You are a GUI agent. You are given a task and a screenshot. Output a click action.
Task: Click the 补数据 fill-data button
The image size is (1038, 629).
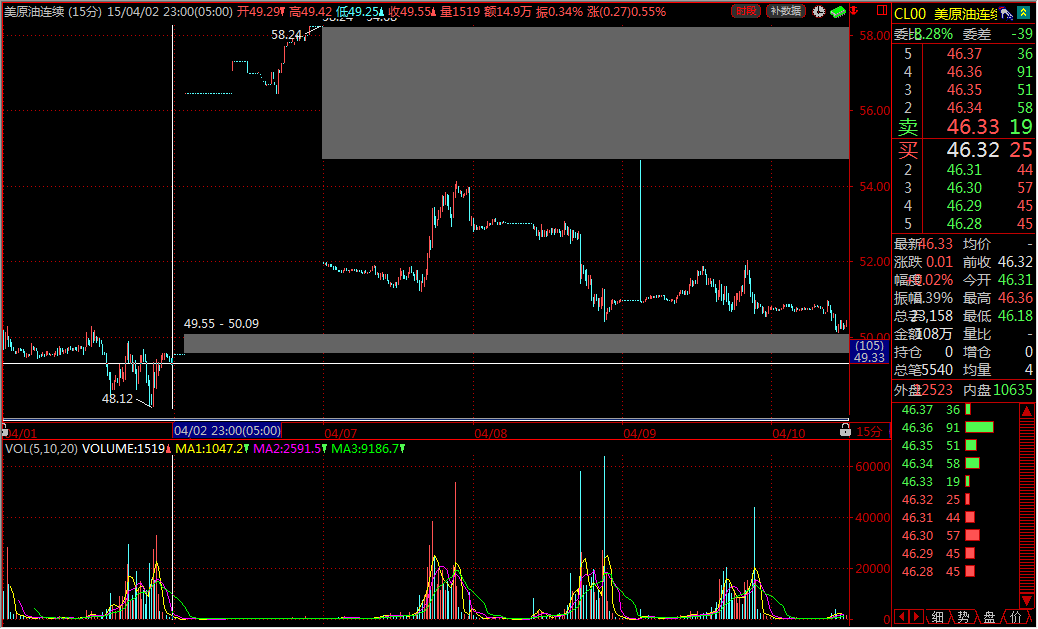coord(786,11)
